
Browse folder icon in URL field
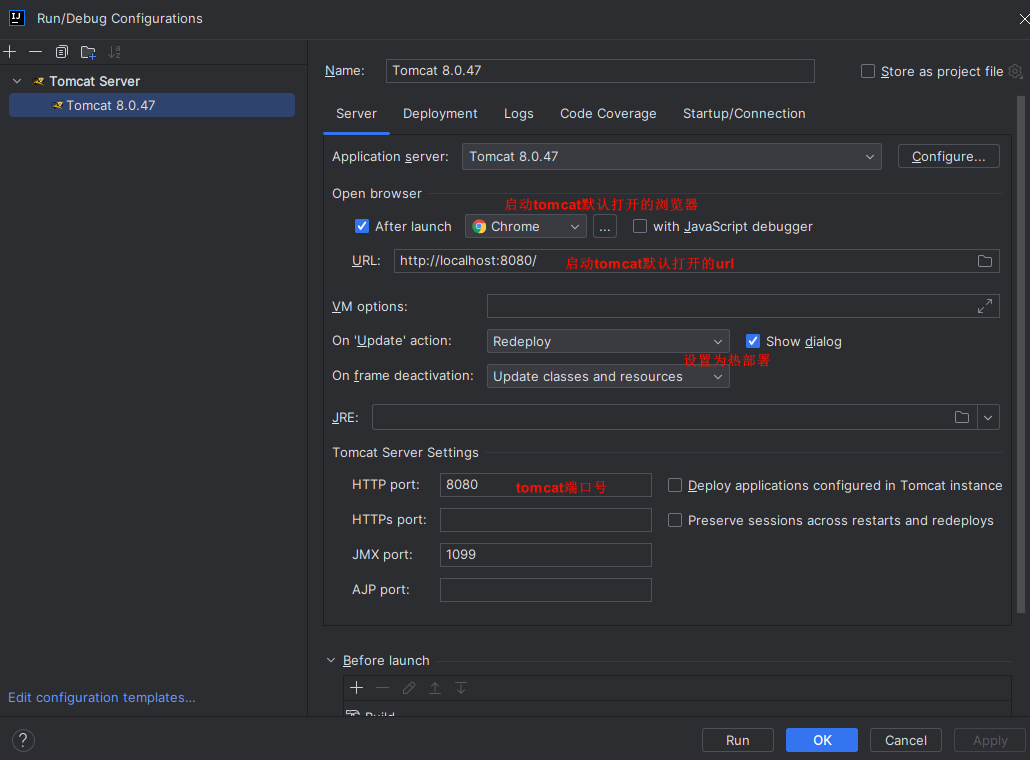pos(985,261)
